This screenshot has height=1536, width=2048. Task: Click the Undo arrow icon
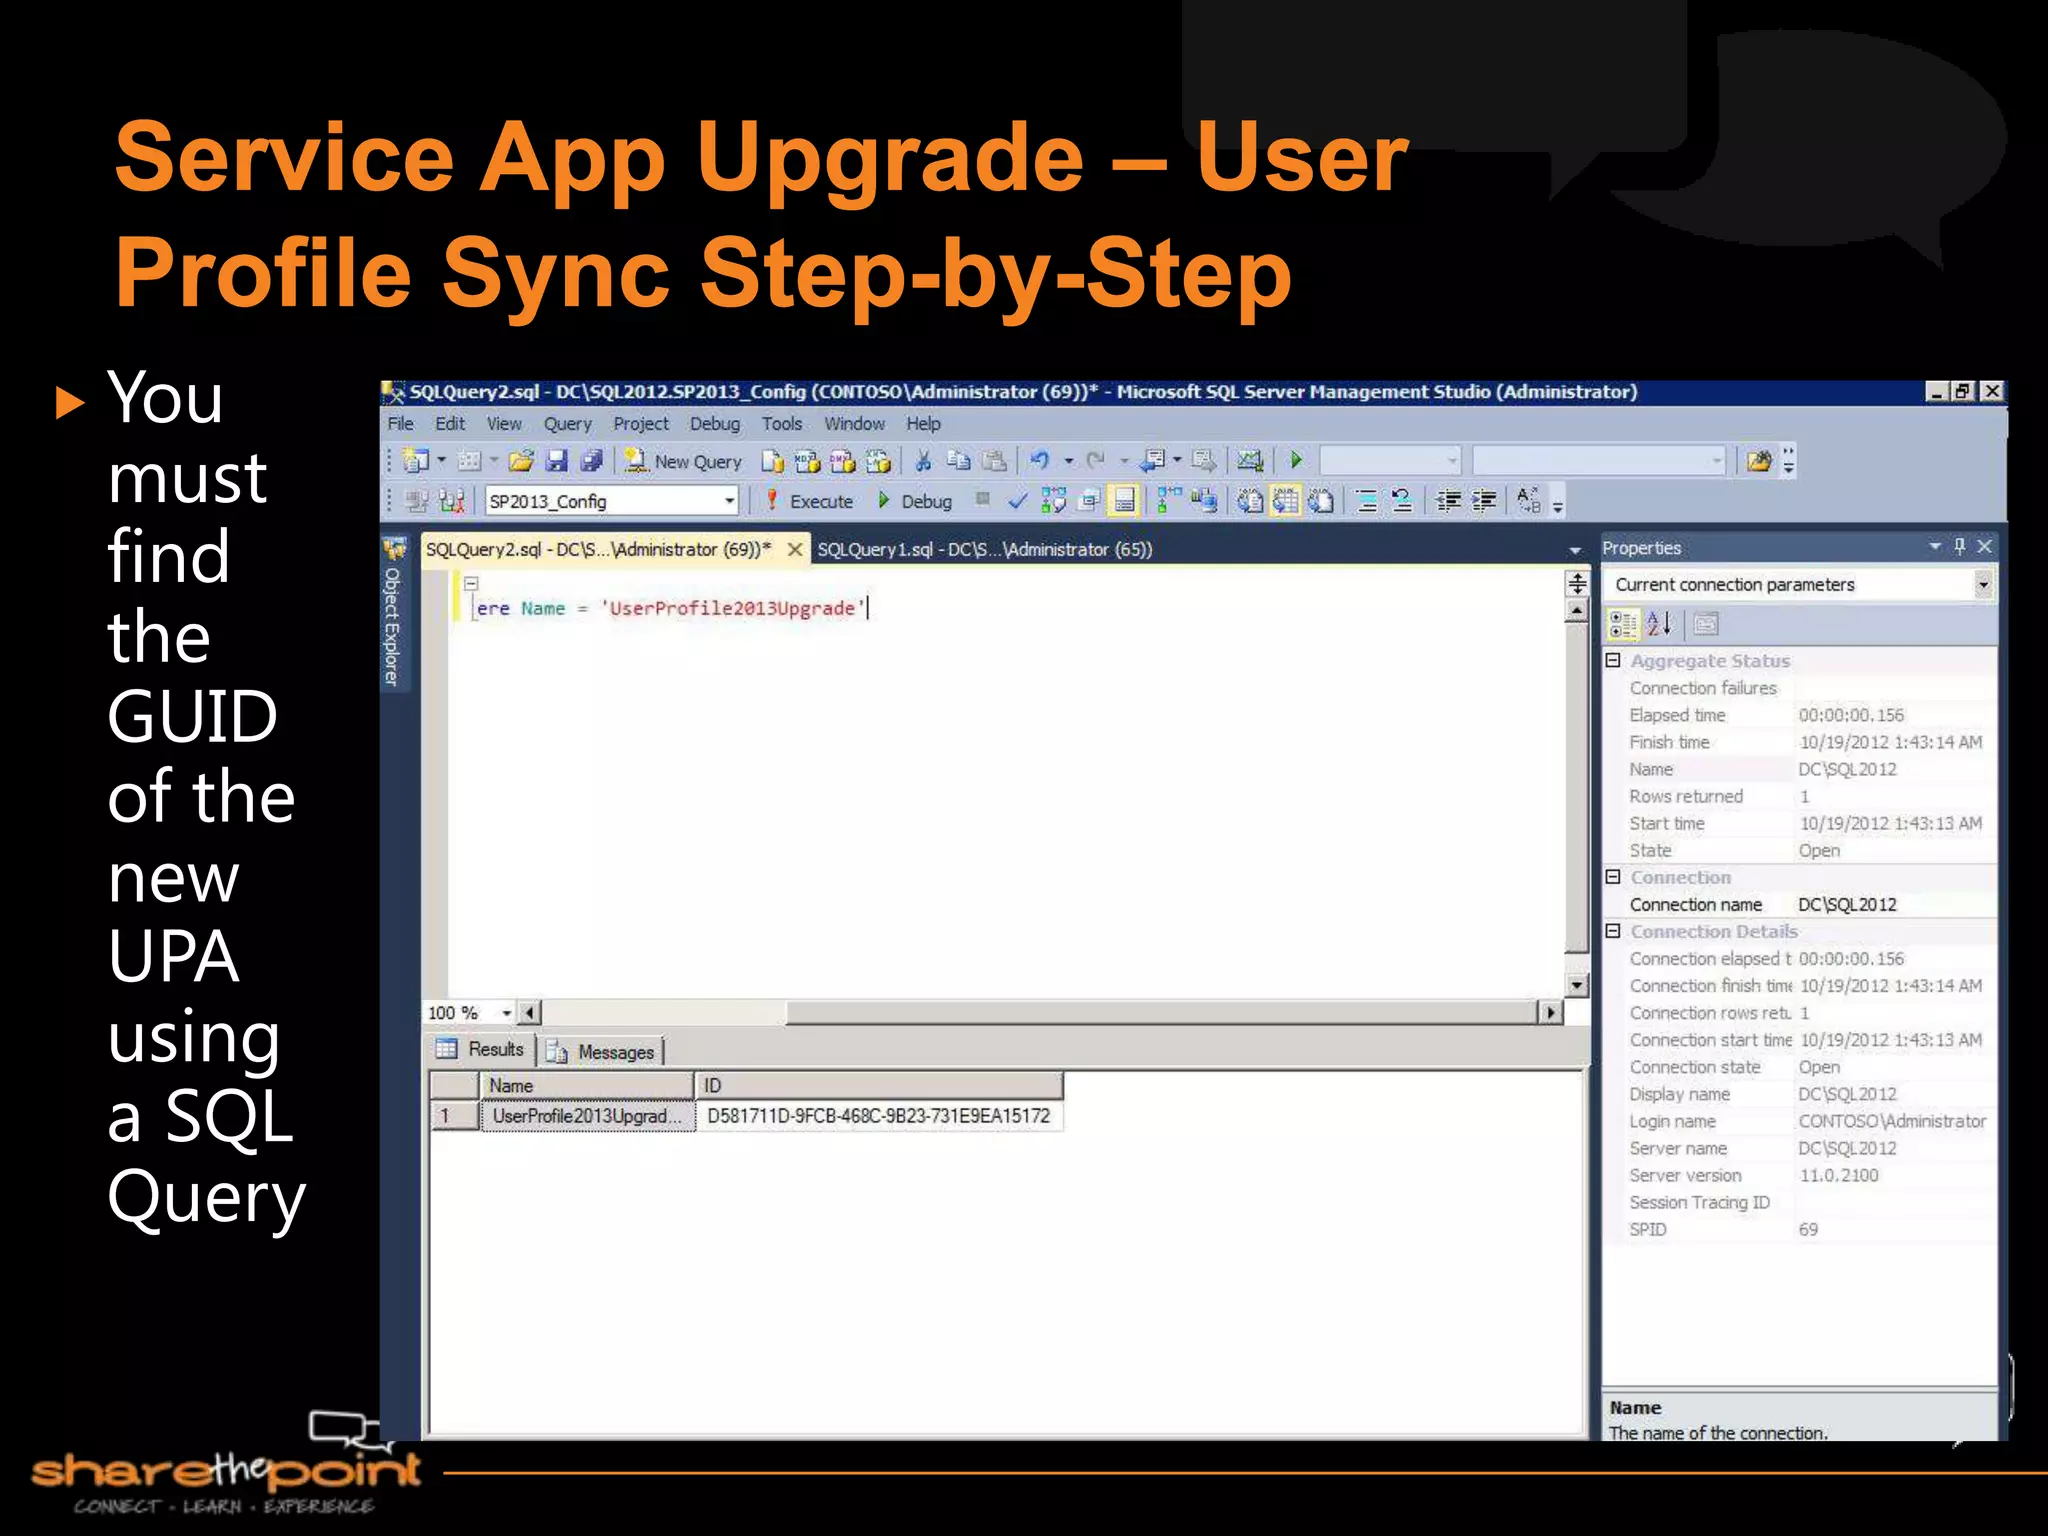pyautogui.click(x=1040, y=461)
